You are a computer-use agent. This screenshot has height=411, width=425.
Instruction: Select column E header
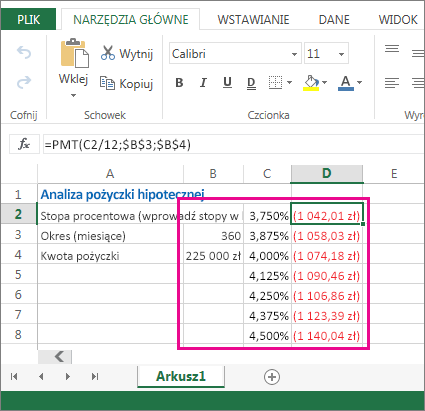pos(394,174)
